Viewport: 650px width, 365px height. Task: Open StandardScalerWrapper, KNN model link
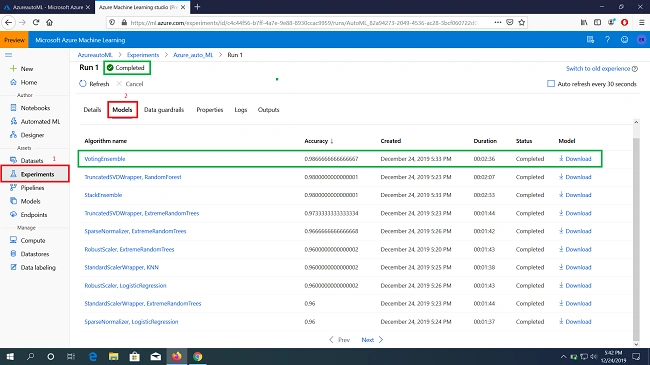[x=121, y=268]
